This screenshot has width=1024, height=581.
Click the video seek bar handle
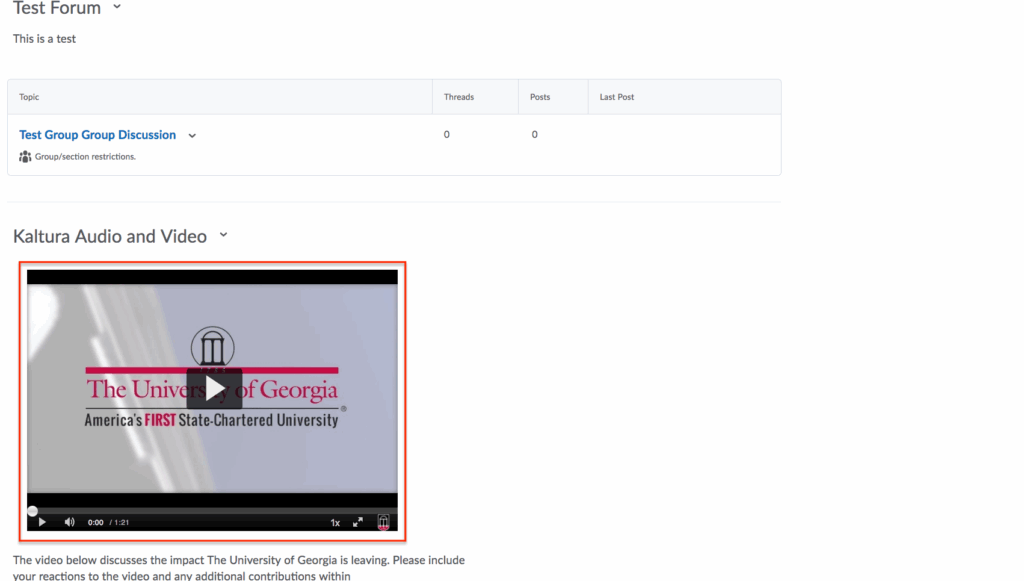pos(32,511)
